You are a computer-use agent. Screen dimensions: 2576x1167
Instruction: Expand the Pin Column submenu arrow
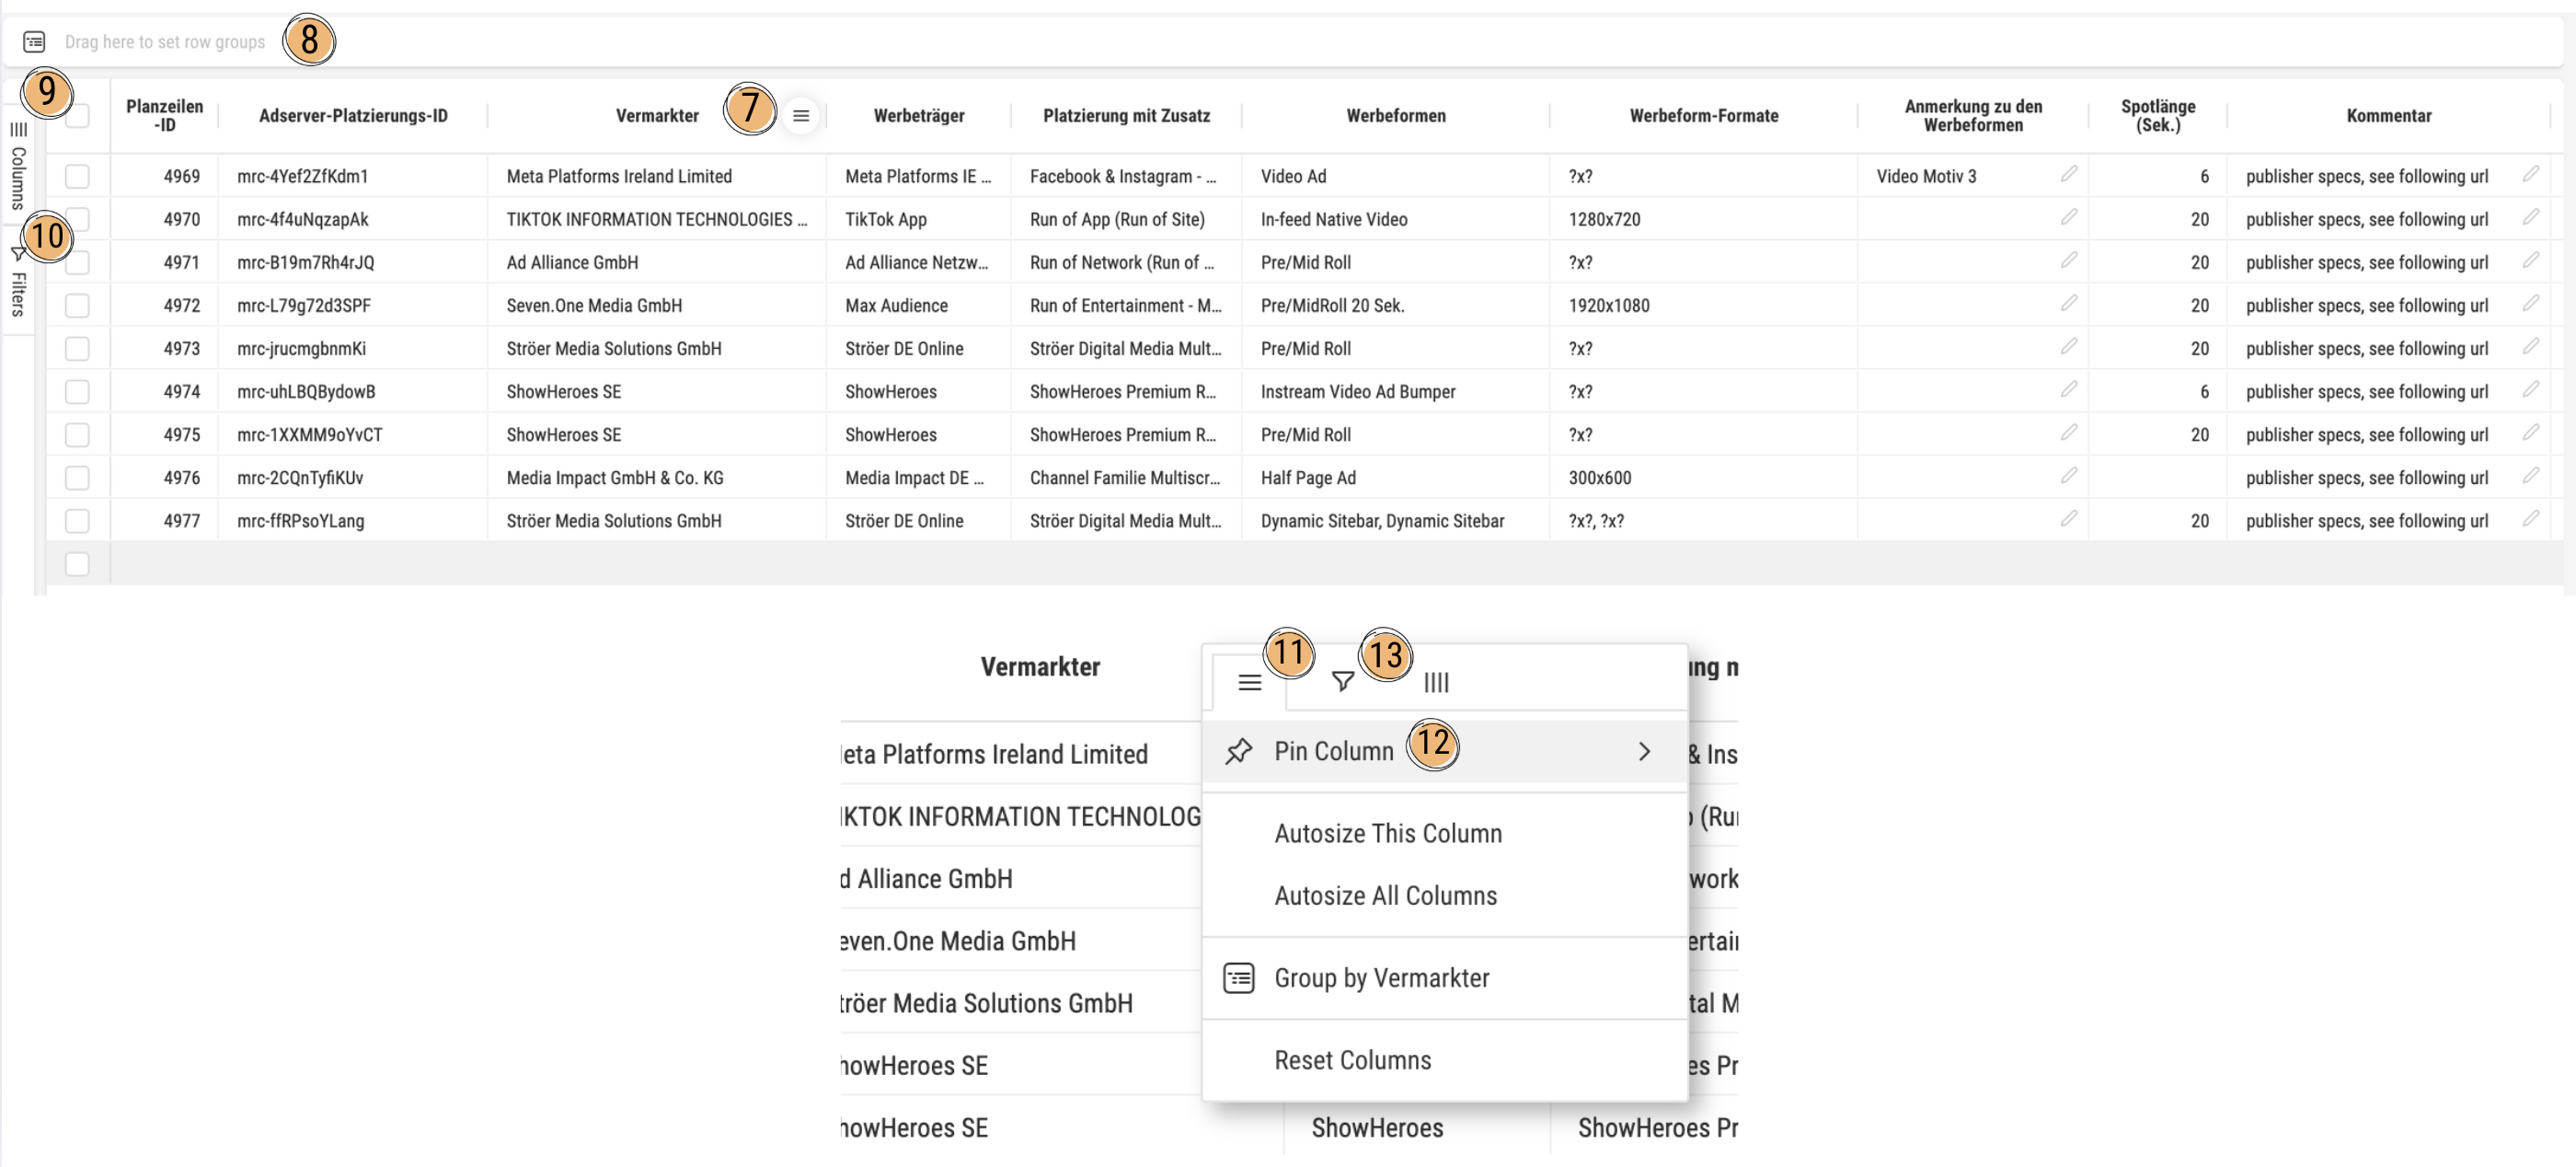click(1643, 751)
